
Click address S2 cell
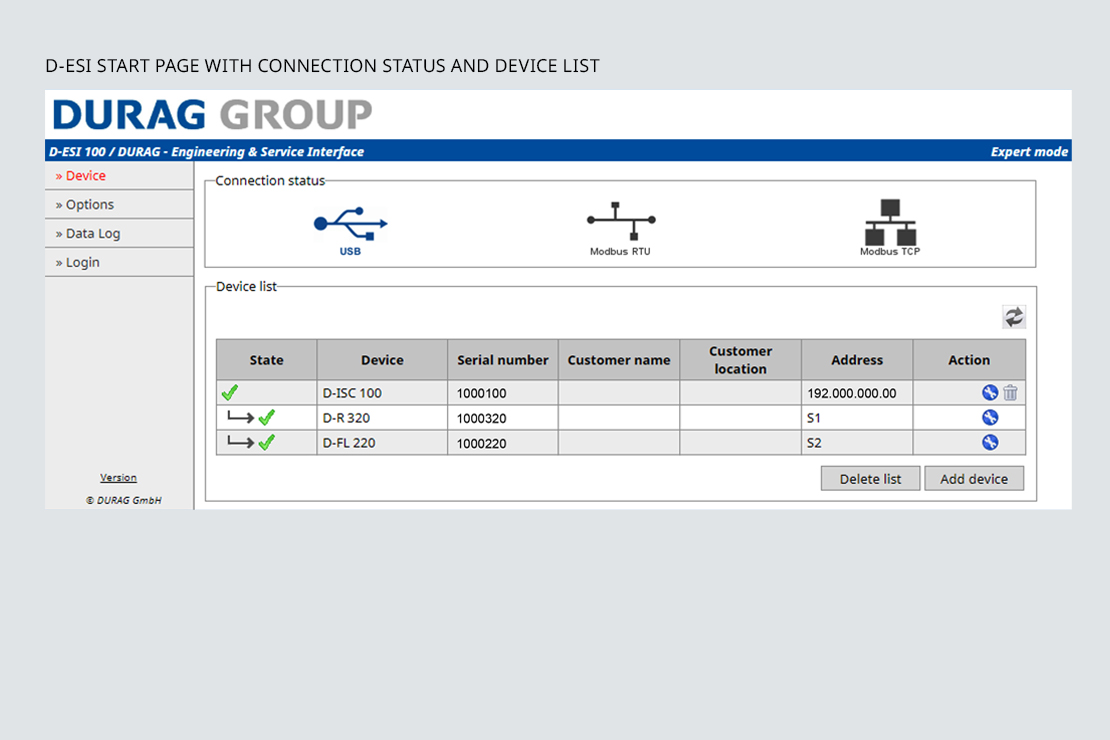point(857,443)
